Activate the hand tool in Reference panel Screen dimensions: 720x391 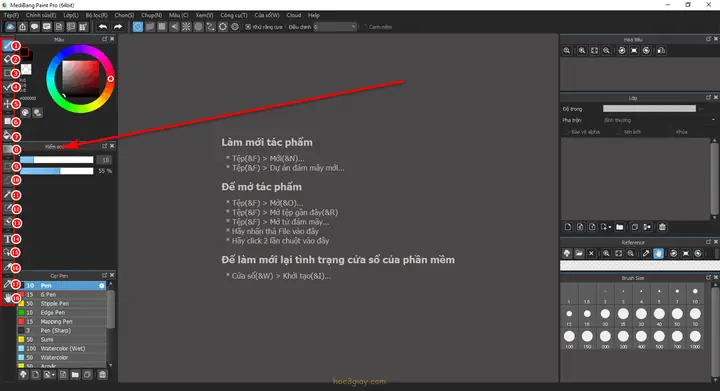coord(658,253)
